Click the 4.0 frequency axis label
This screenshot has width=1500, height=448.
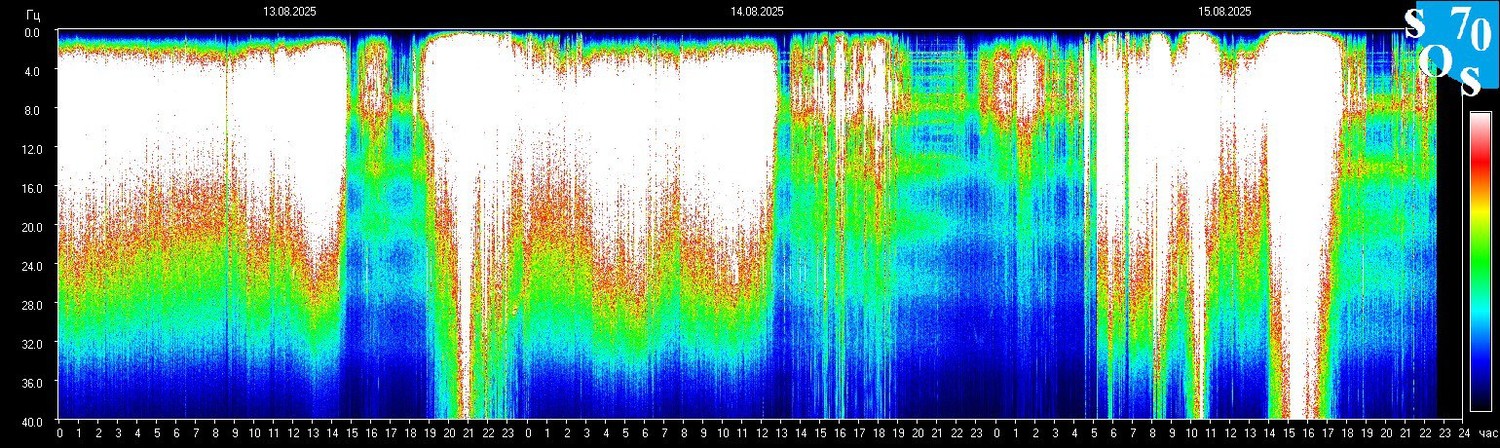(32, 71)
